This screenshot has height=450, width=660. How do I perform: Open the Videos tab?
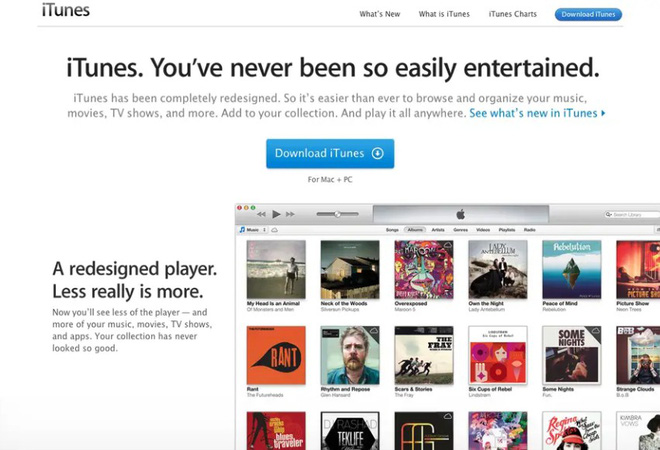point(483,230)
